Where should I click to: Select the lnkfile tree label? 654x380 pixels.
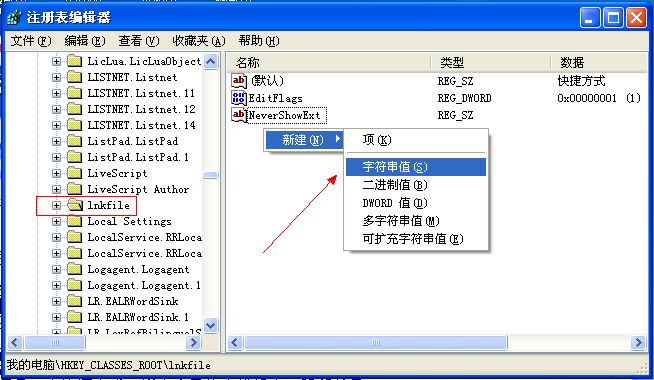[x=108, y=205]
